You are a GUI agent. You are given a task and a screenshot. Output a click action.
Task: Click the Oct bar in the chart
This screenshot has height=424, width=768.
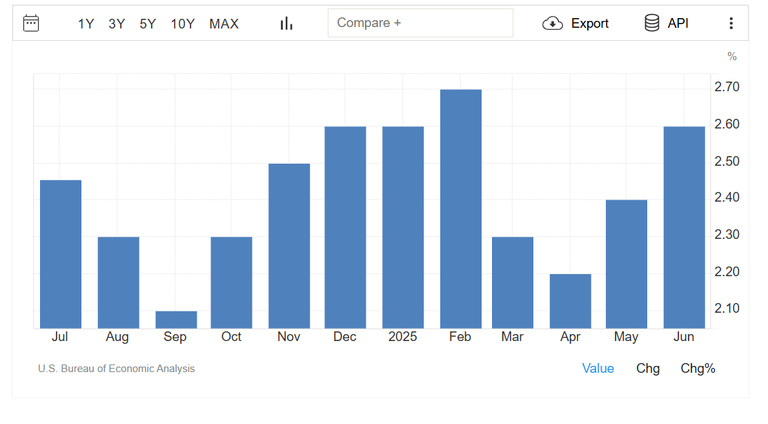pos(232,283)
